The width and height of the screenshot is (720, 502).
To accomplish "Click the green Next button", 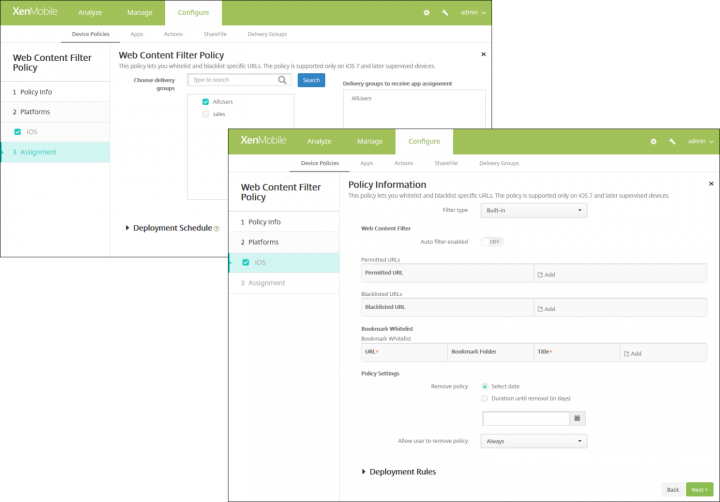I will (698, 489).
